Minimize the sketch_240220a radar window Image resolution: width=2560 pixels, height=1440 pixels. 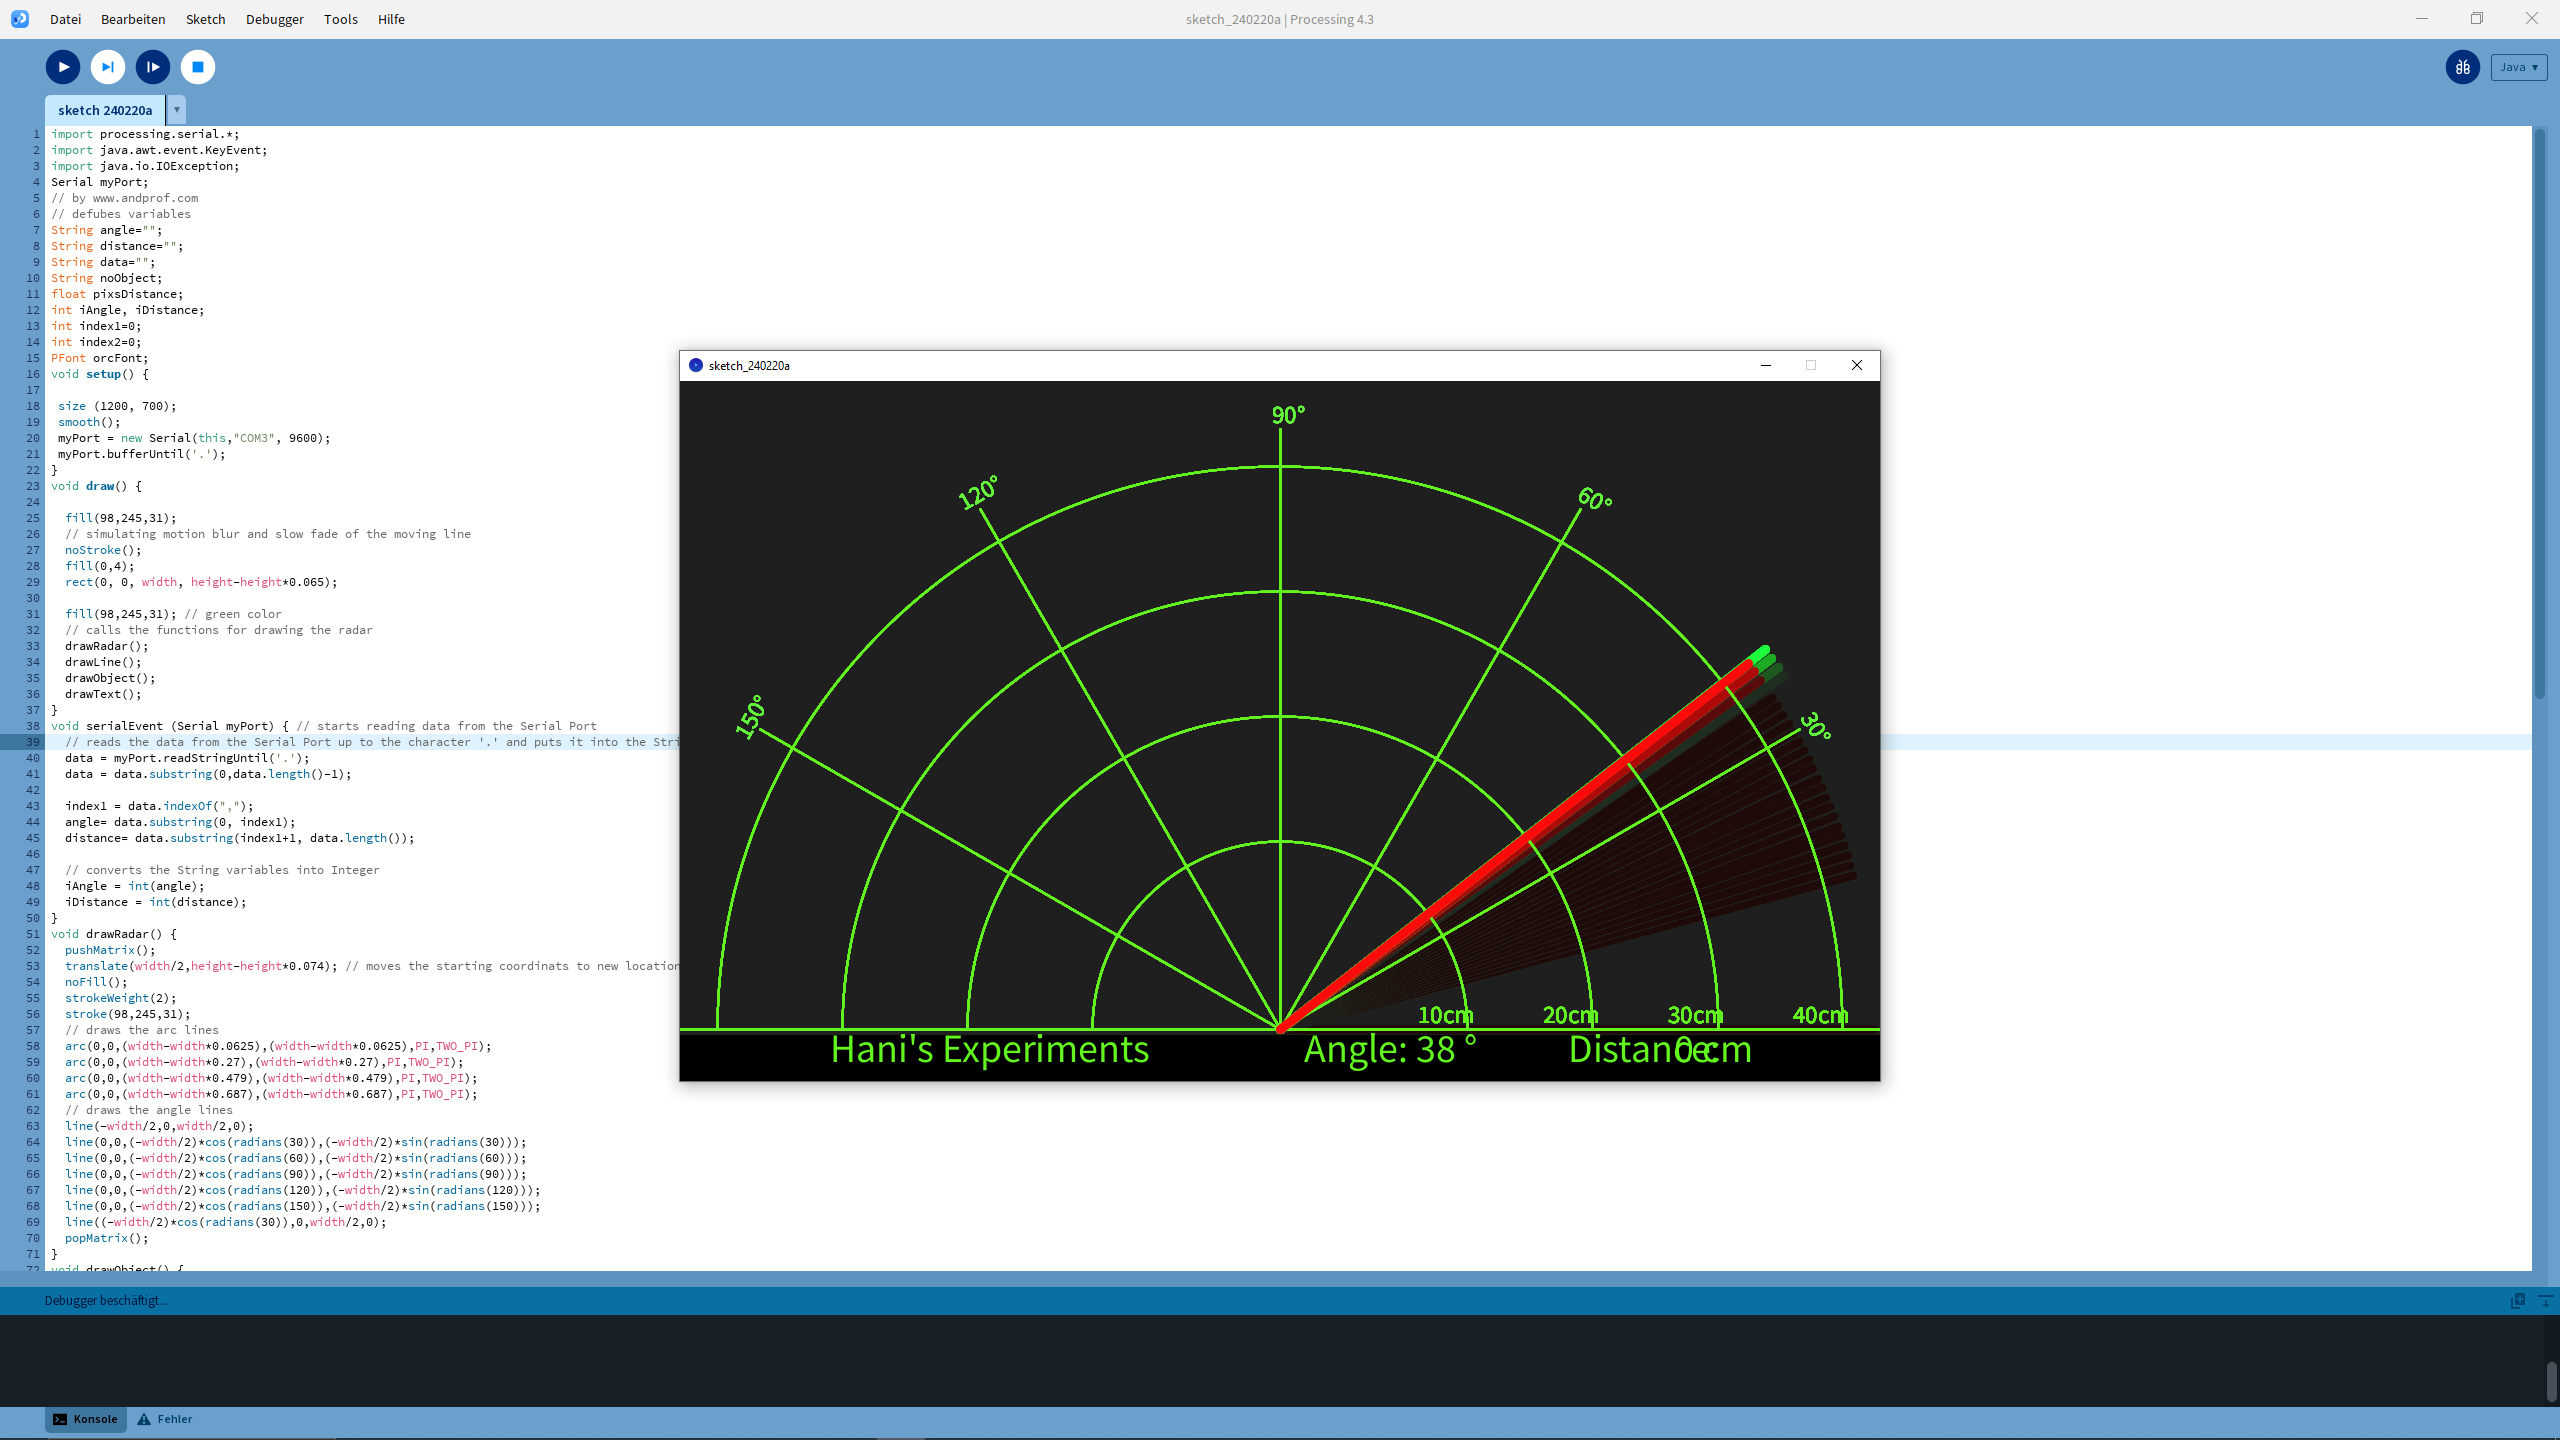(1766, 365)
